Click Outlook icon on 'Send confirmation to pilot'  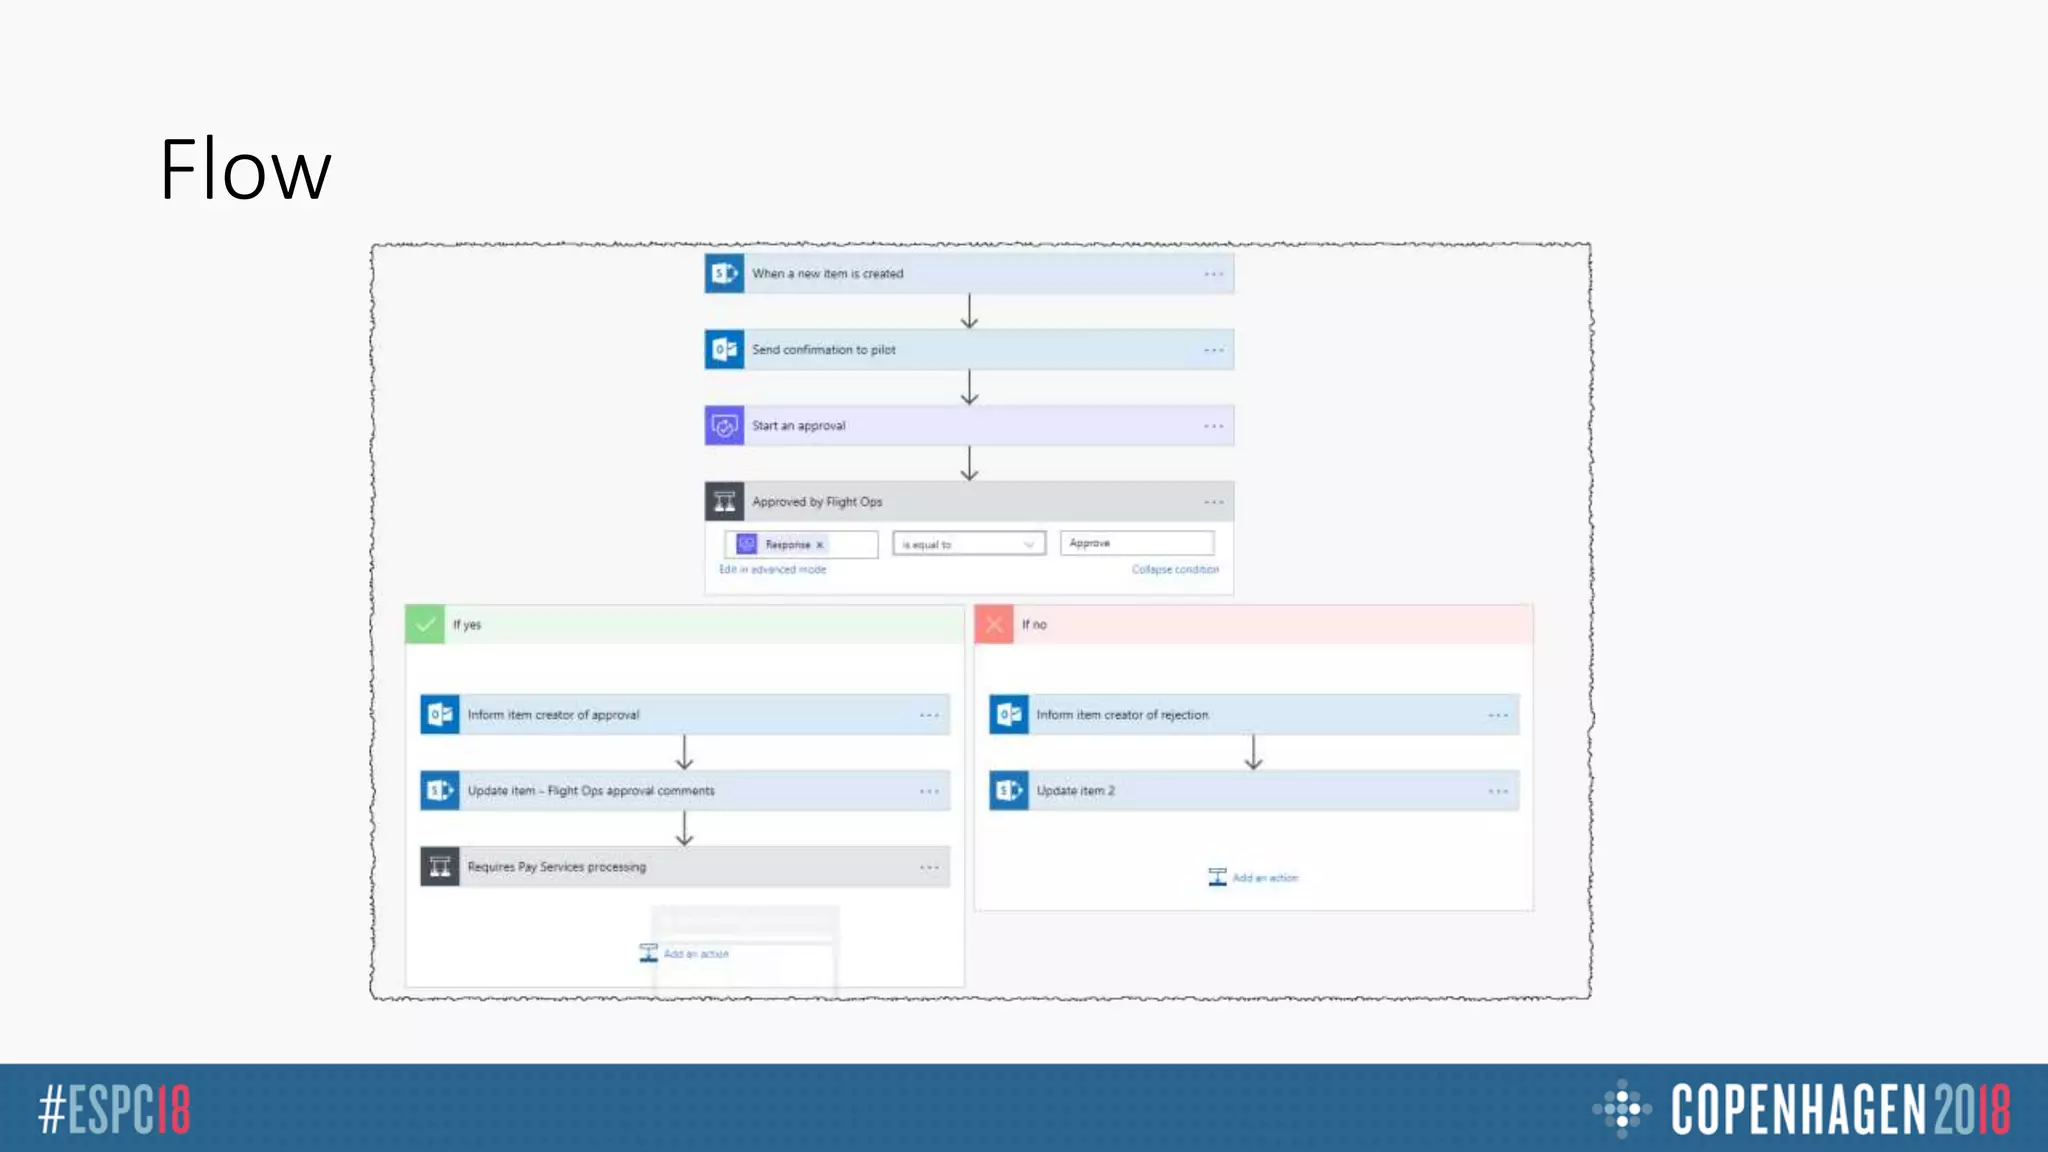[724, 350]
